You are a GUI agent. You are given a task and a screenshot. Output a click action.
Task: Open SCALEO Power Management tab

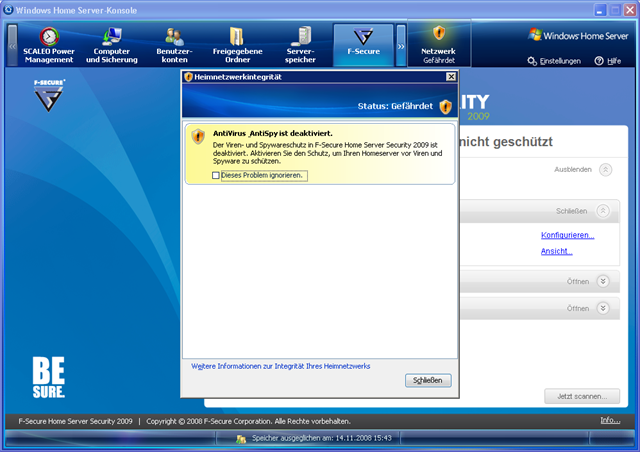(x=49, y=45)
